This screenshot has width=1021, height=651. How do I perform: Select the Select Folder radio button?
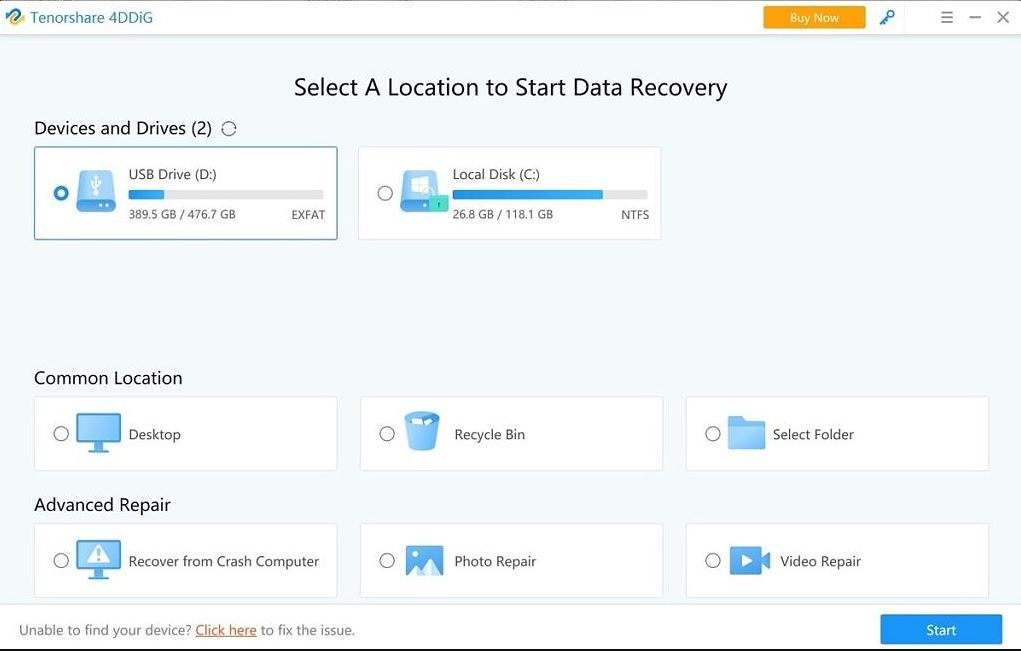pos(713,434)
